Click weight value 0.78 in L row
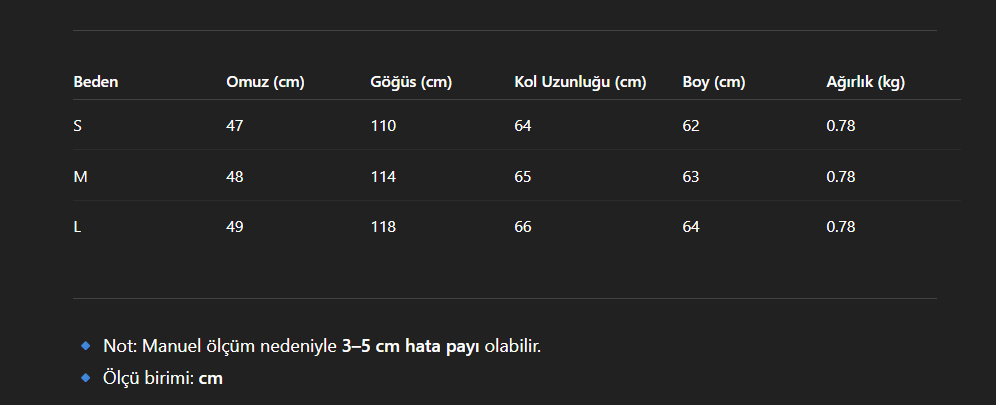 pos(841,227)
